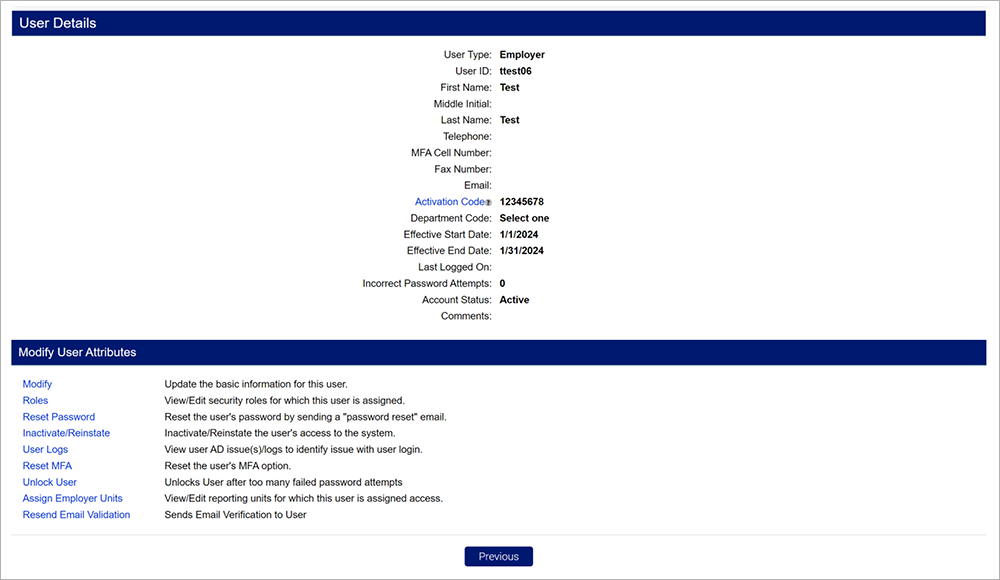Open User Logs
Viewport: 1000px width, 580px height.
[46, 450]
